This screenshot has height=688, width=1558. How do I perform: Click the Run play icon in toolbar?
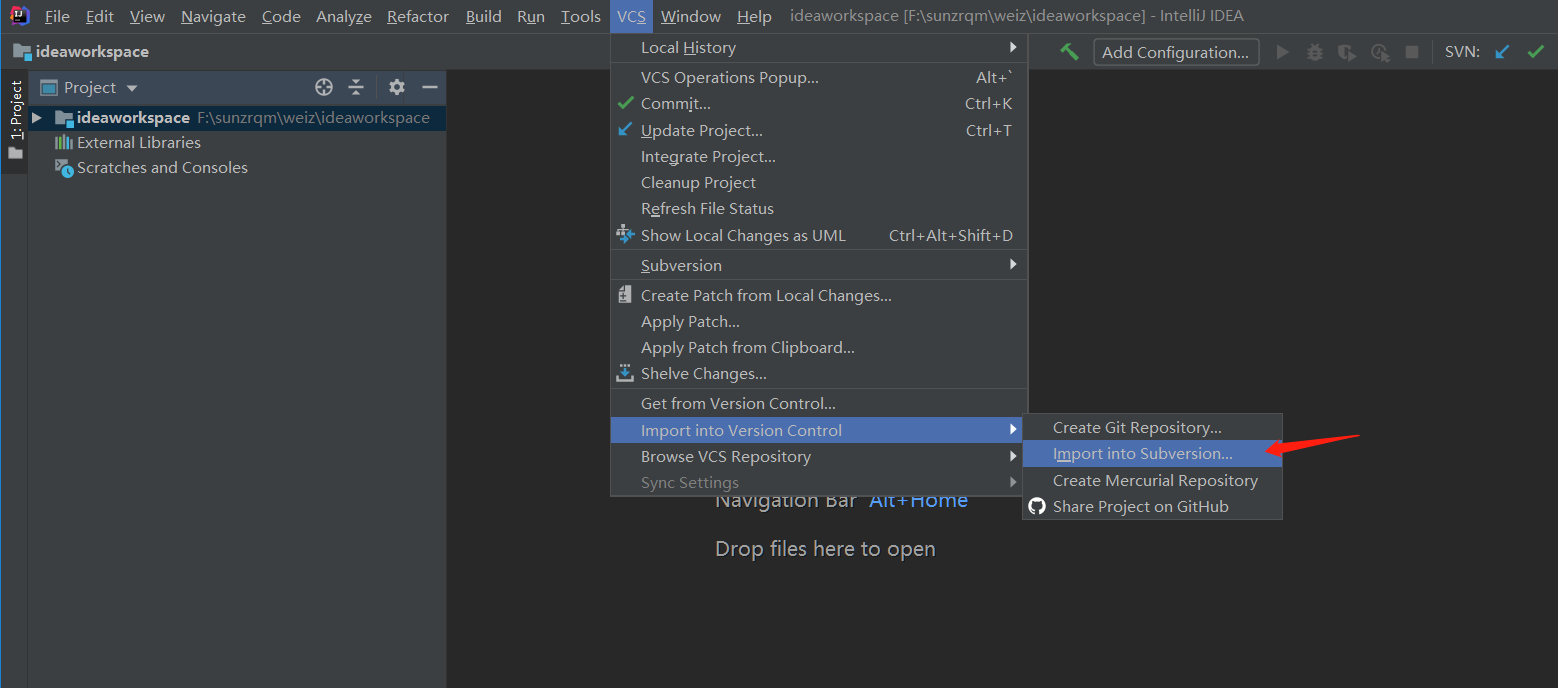click(1283, 52)
